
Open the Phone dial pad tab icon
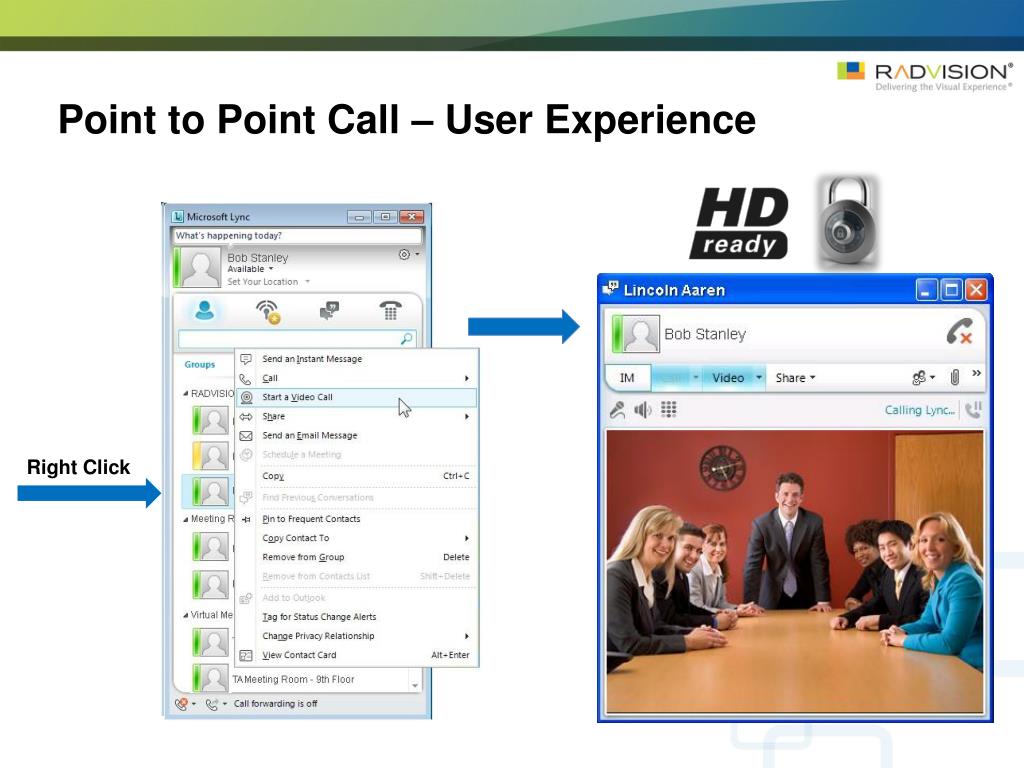(x=391, y=310)
